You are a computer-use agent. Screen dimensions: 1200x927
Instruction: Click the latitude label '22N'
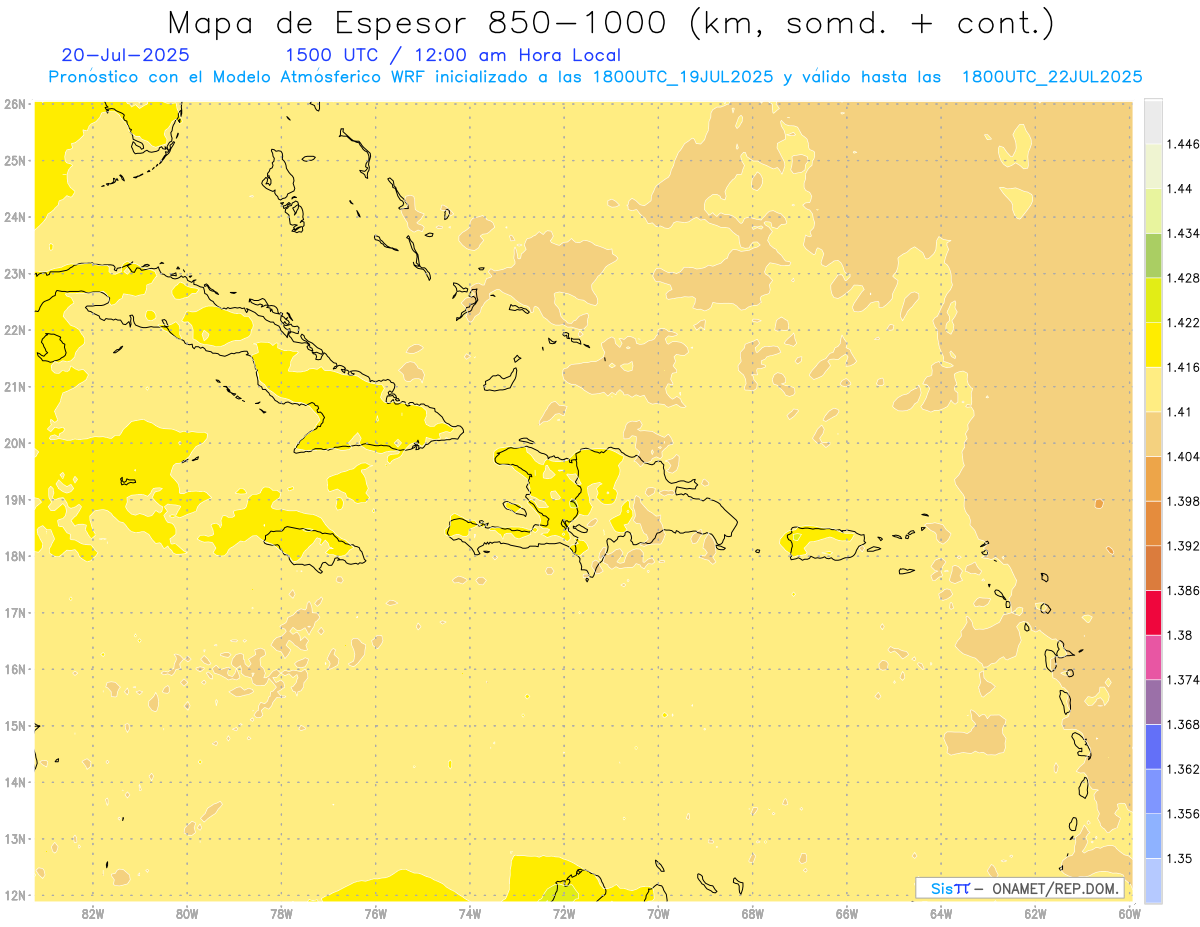15,330
